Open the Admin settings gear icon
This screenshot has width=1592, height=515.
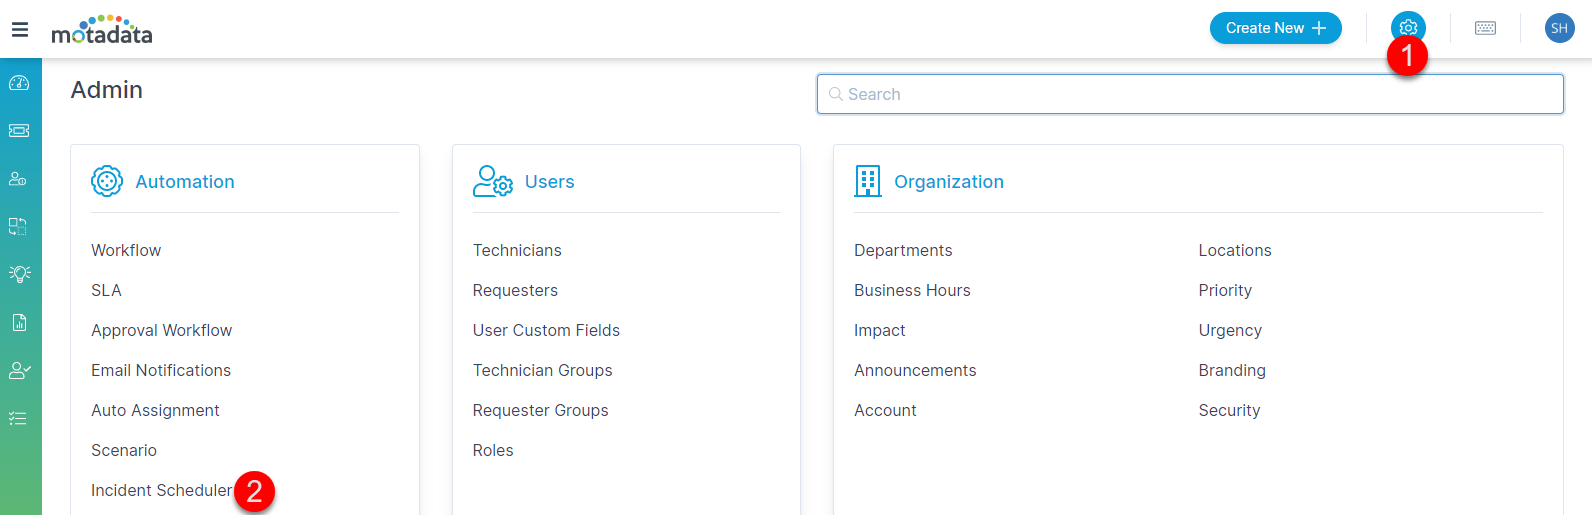click(1408, 28)
